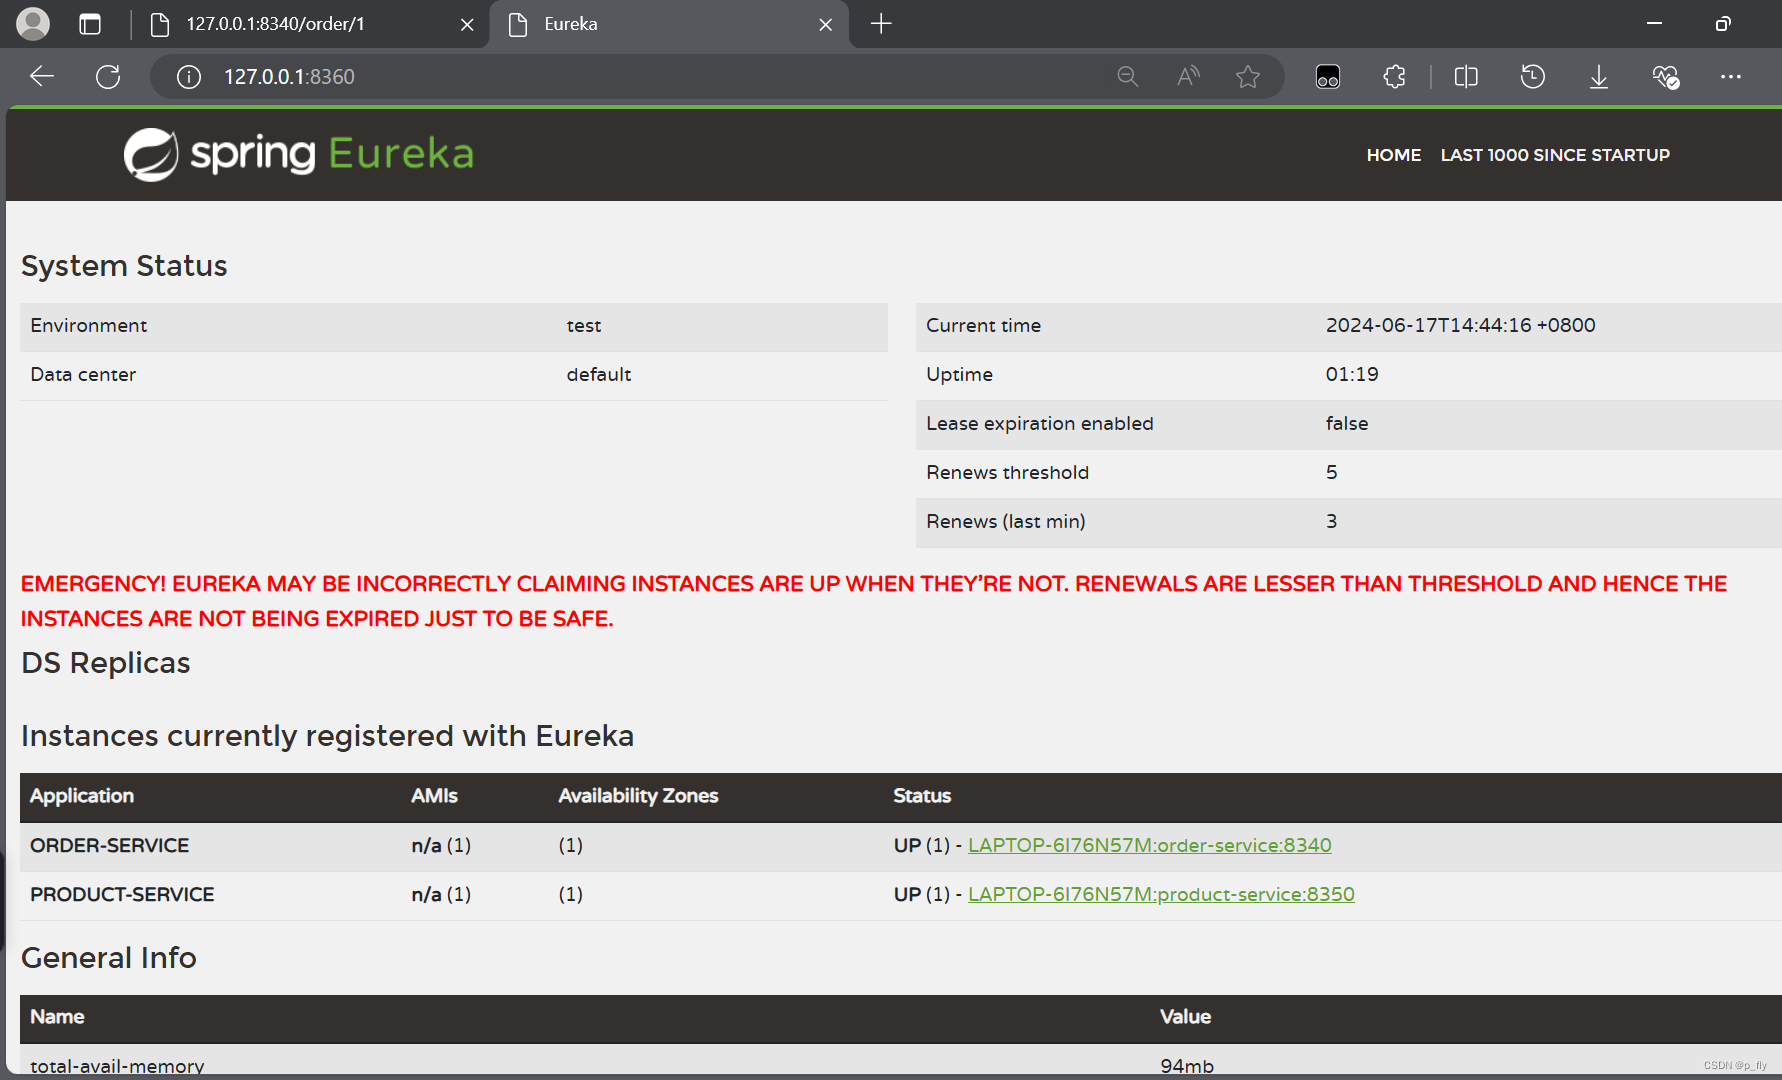Open the Extensions puzzle icon
Screen dimensions: 1782x1080
[x=1395, y=77]
